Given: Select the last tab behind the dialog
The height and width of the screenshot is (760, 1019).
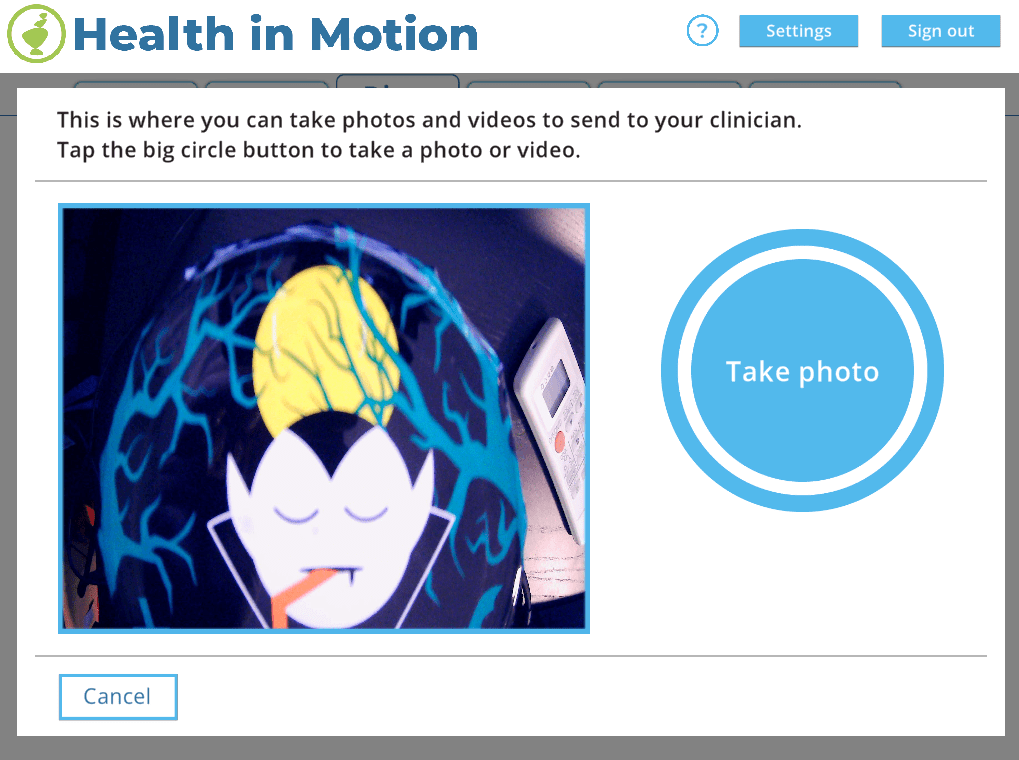Looking at the screenshot, I should coord(825,85).
